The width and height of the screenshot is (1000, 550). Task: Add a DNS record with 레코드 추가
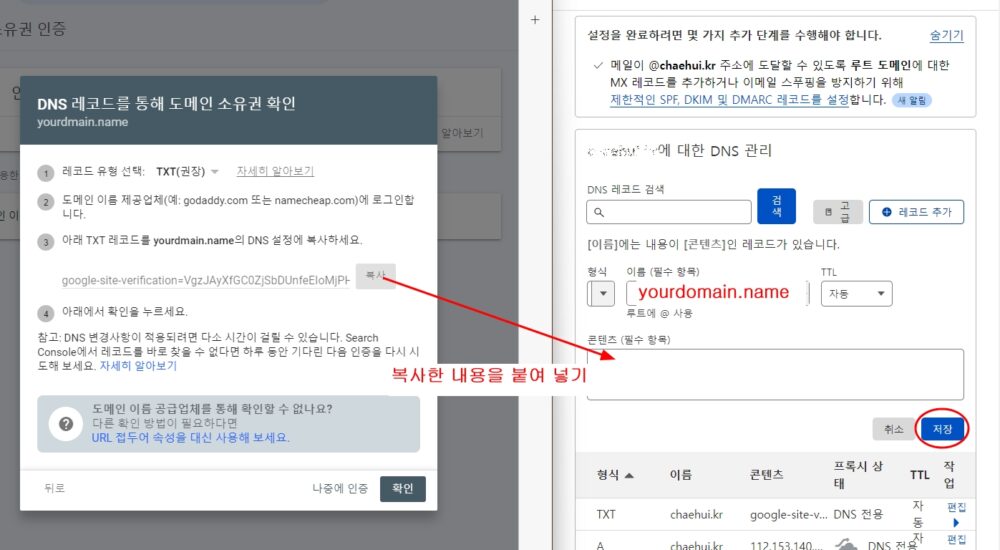[916, 212]
